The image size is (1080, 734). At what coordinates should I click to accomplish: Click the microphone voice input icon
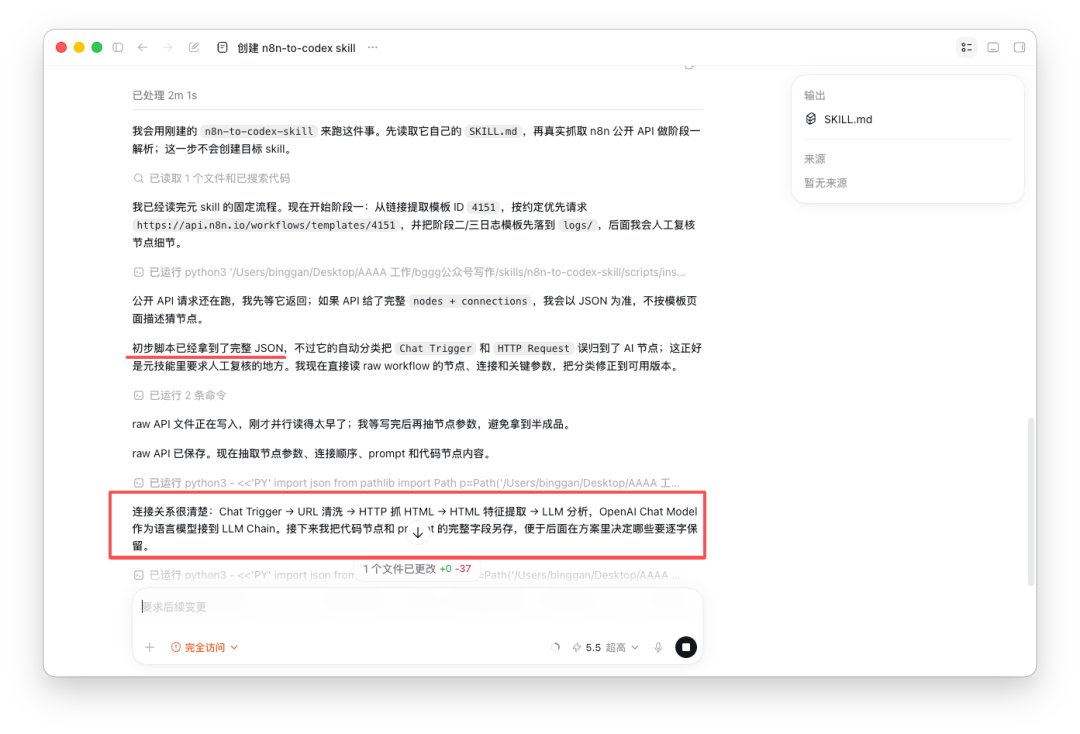coord(658,647)
